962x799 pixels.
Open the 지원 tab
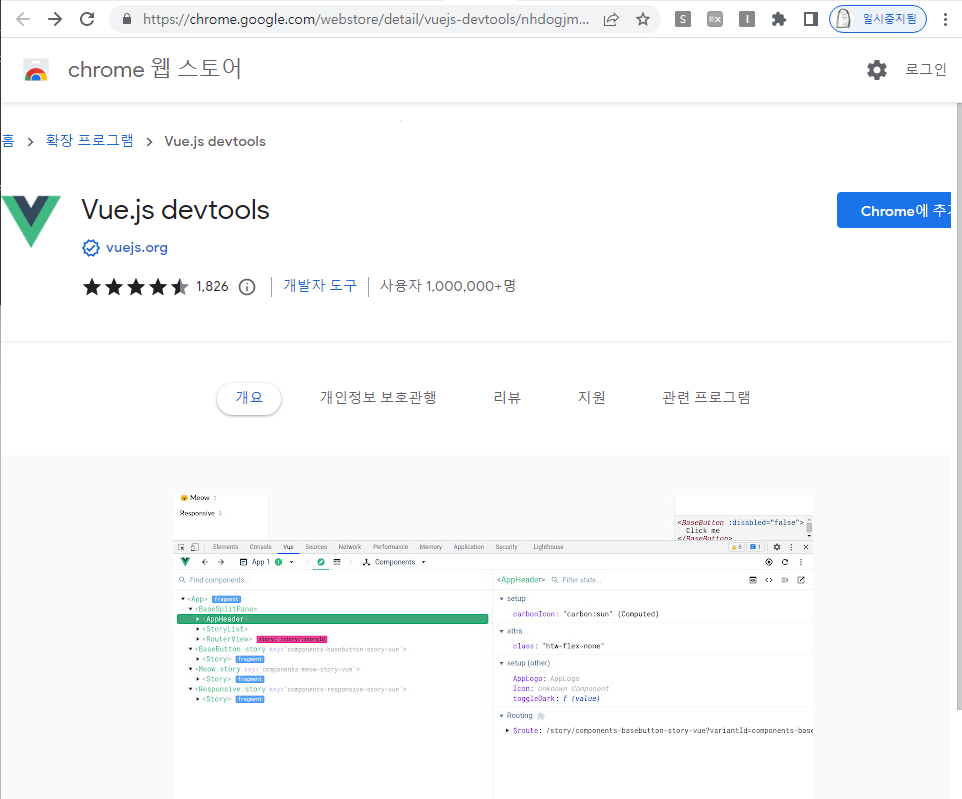(591, 398)
